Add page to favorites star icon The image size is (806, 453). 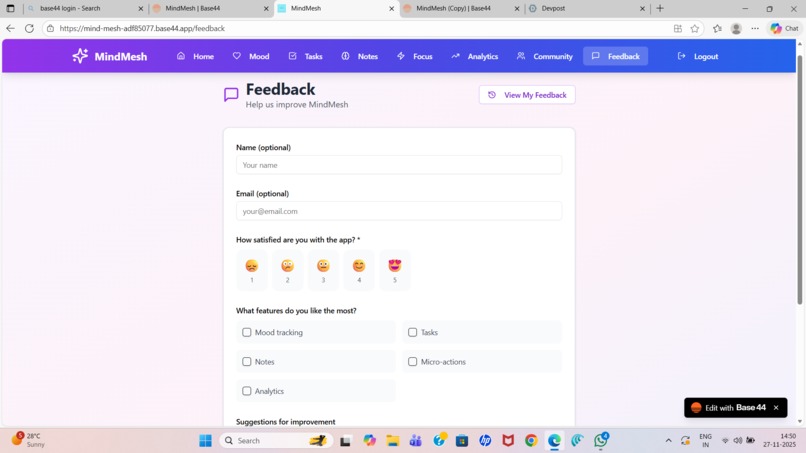(x=695, y=28)
